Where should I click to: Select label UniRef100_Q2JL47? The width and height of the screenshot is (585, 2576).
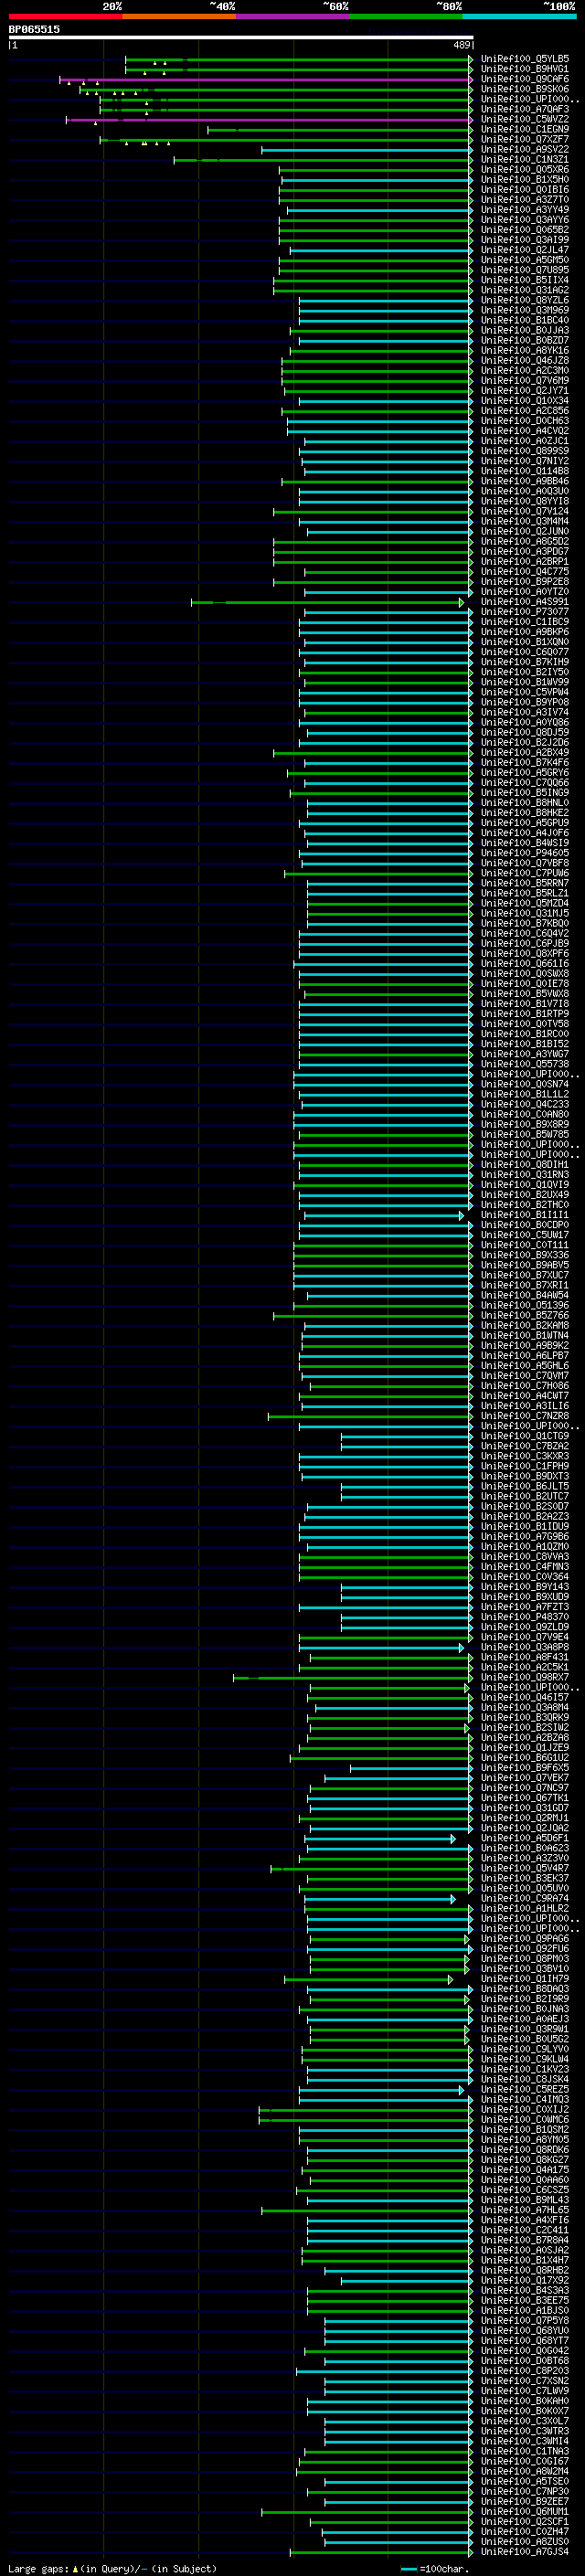[525, 250]
